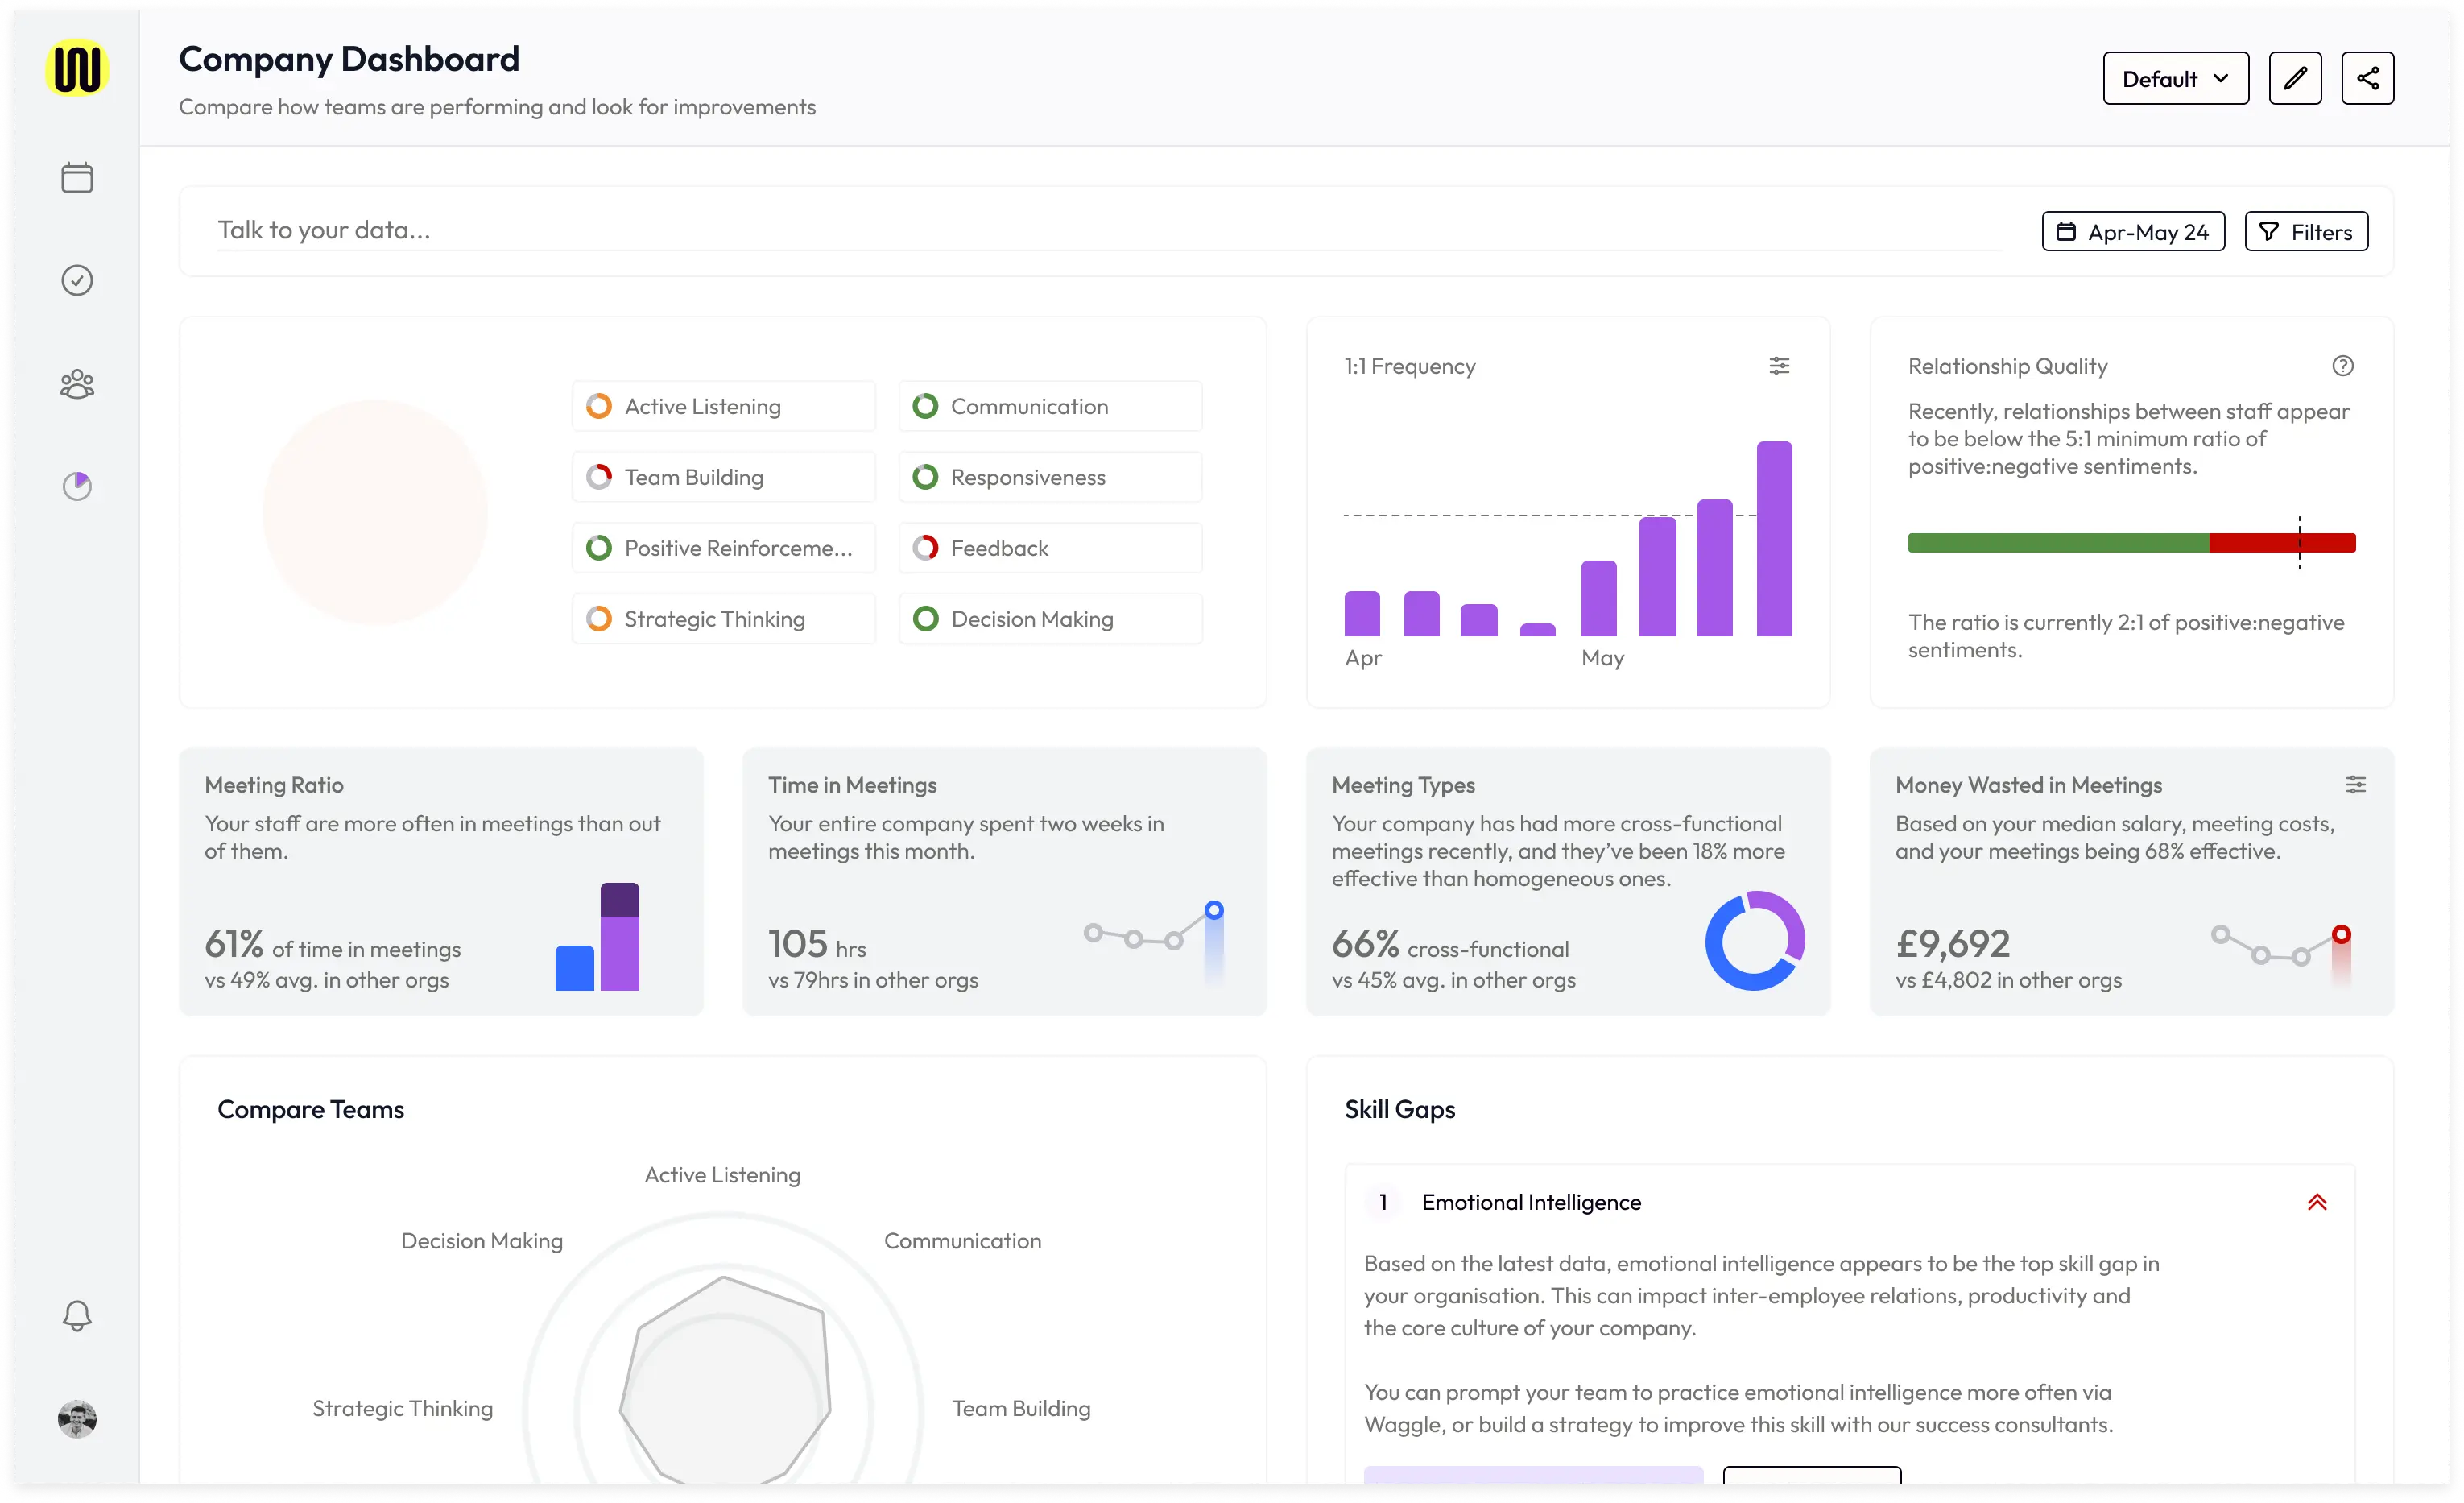Click the pencil edit dashboard button
2464x1503 pixels.
point(2294,78)
